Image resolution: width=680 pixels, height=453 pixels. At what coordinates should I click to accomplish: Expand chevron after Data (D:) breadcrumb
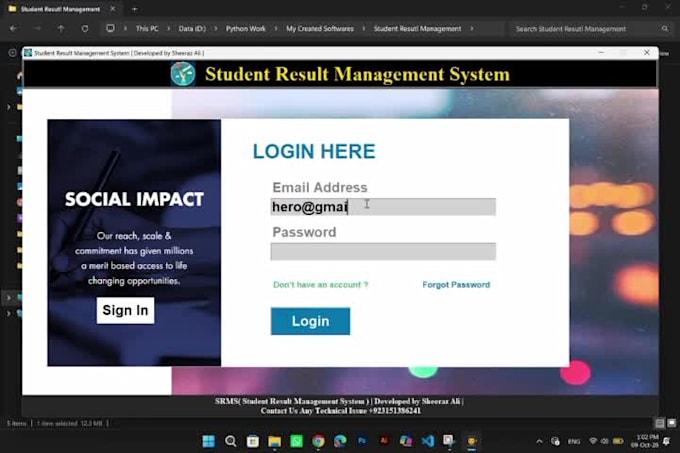pyautogui.click(x=216, y=29)
